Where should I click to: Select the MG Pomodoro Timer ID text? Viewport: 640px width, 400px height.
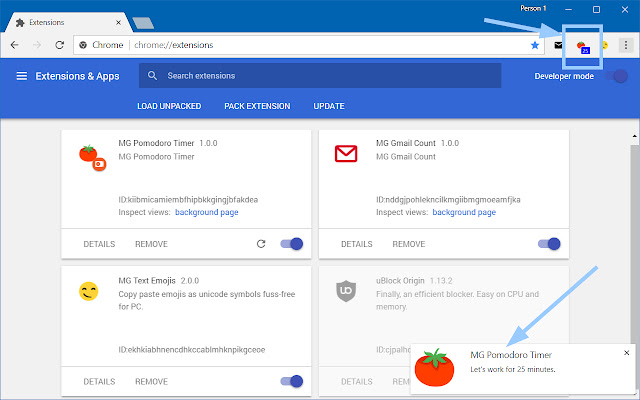click(x=188, y=200)
